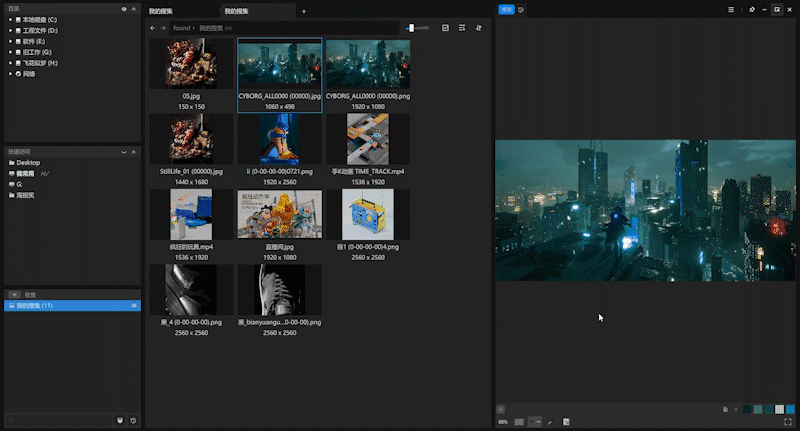
Task: Select the 05.jpg thumbnail
Action: (191, 64)
